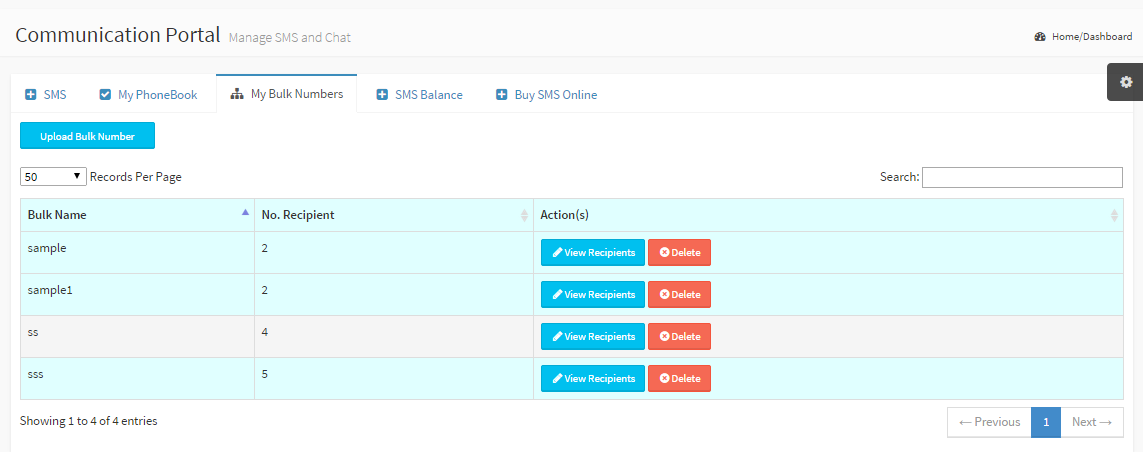This screenshot has width=1143, height=452.
Task: Focus the Search input field
Action: (1022, 177)
